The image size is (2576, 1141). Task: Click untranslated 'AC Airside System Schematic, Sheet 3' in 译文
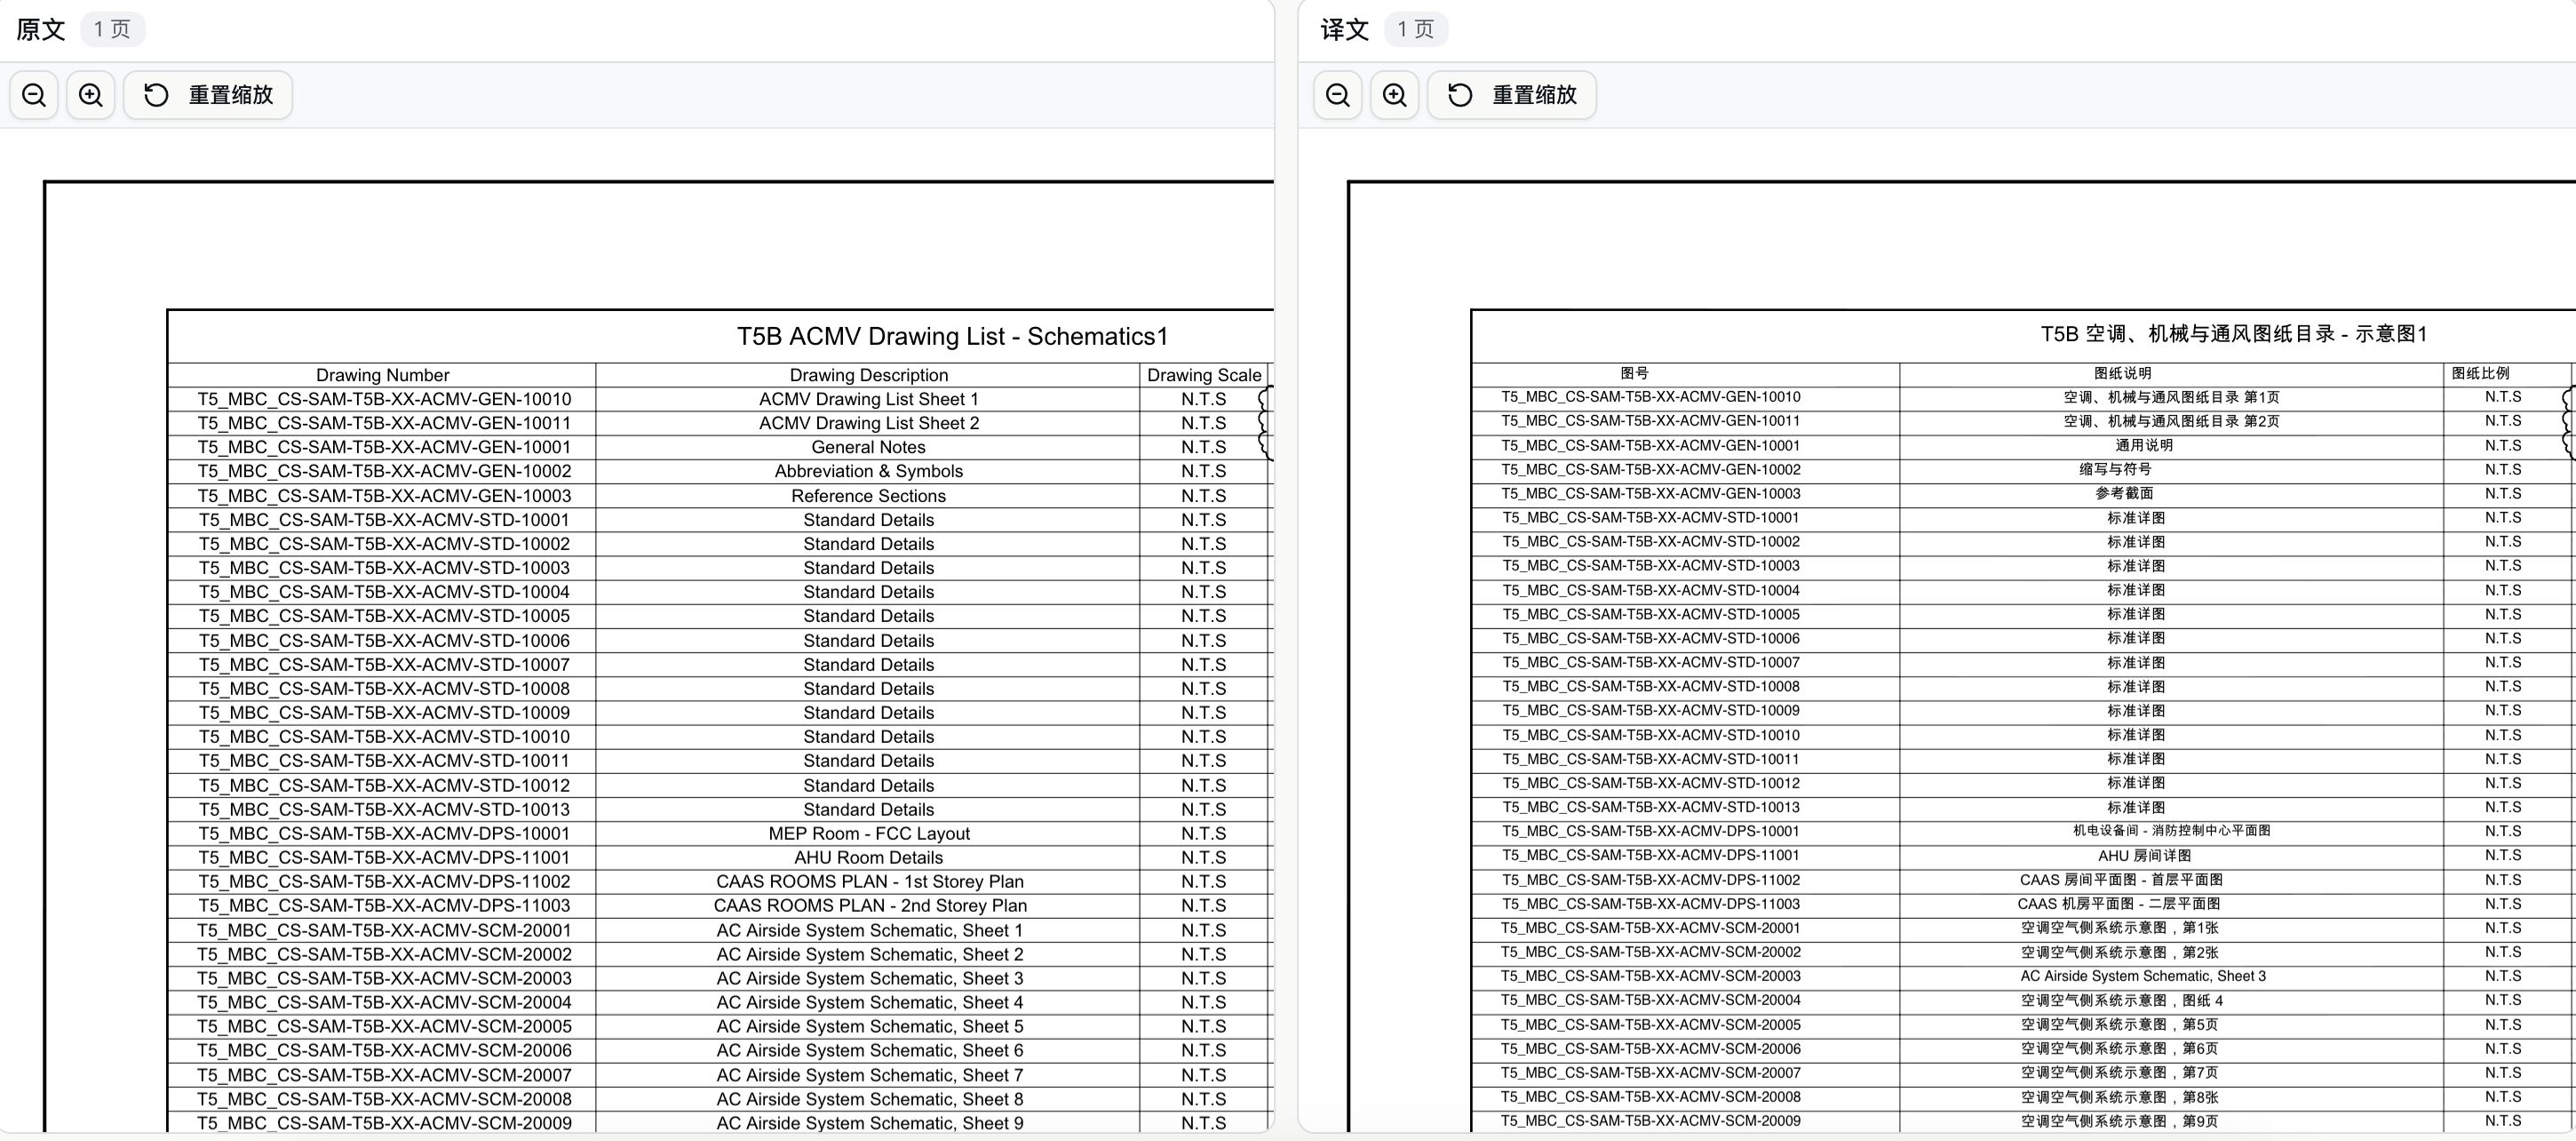pyautogui.click(x=2143, y=976)
